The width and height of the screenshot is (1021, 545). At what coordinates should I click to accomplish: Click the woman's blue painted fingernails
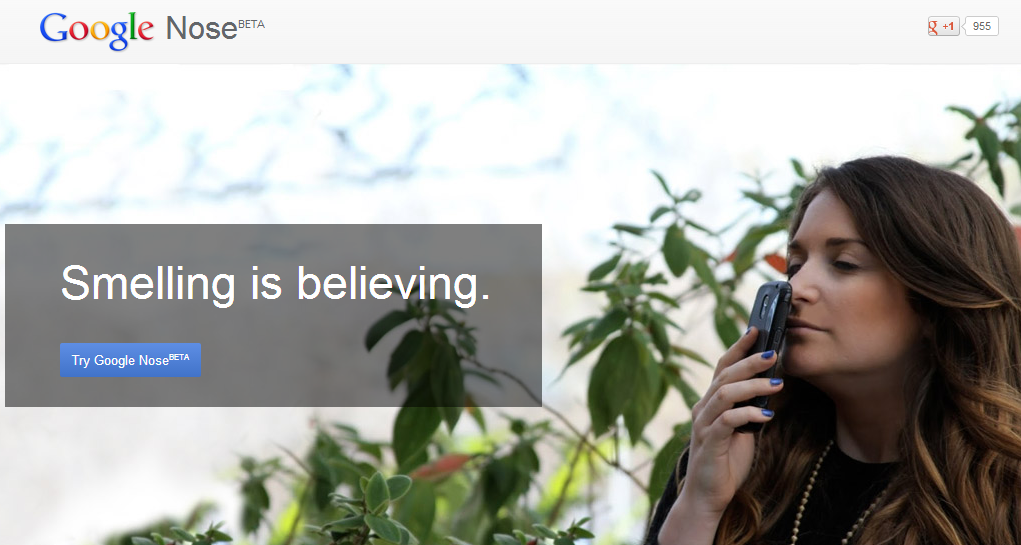point(770,383)
